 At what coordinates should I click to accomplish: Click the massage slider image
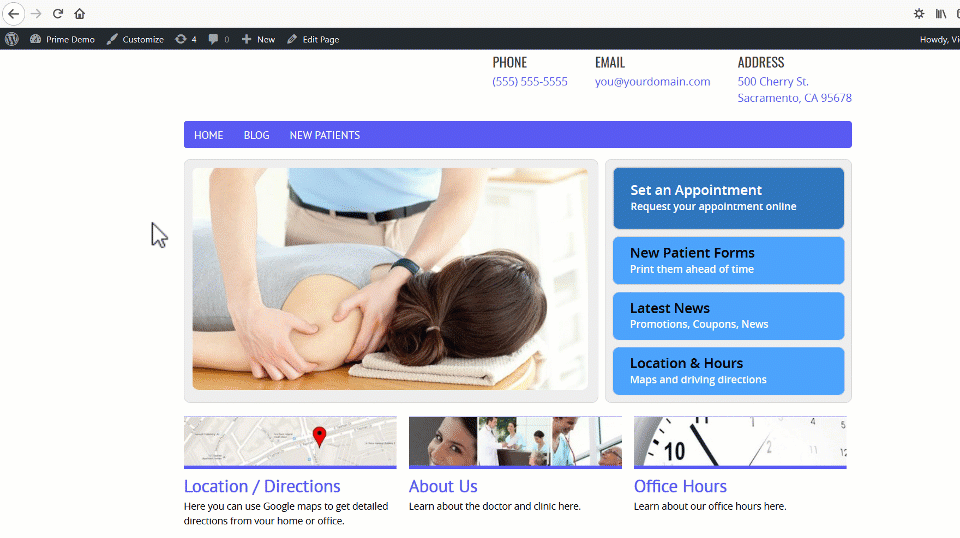coord(390,279)
